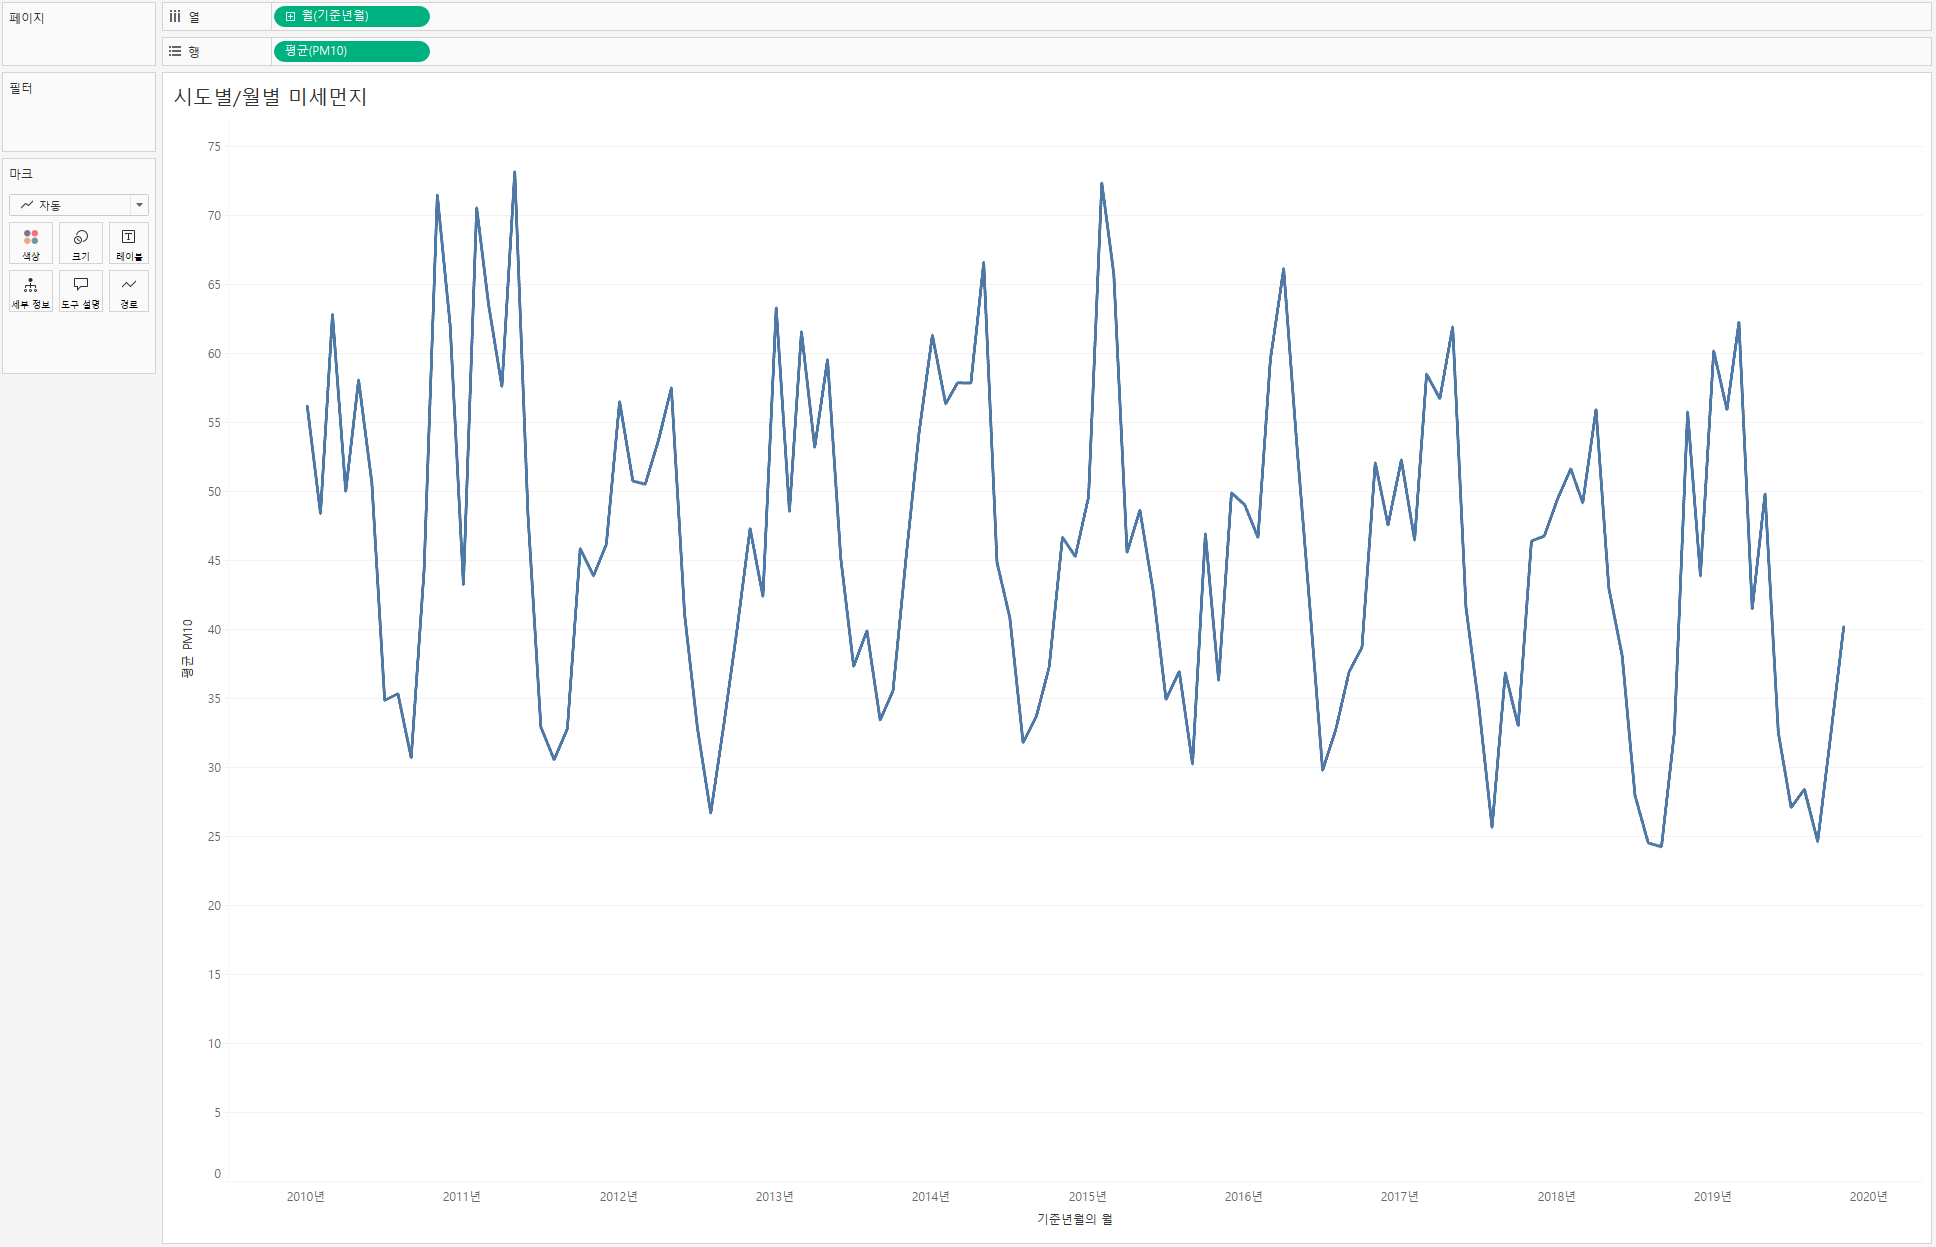Click the 마크 (Marks) card header

pos(22,174)
